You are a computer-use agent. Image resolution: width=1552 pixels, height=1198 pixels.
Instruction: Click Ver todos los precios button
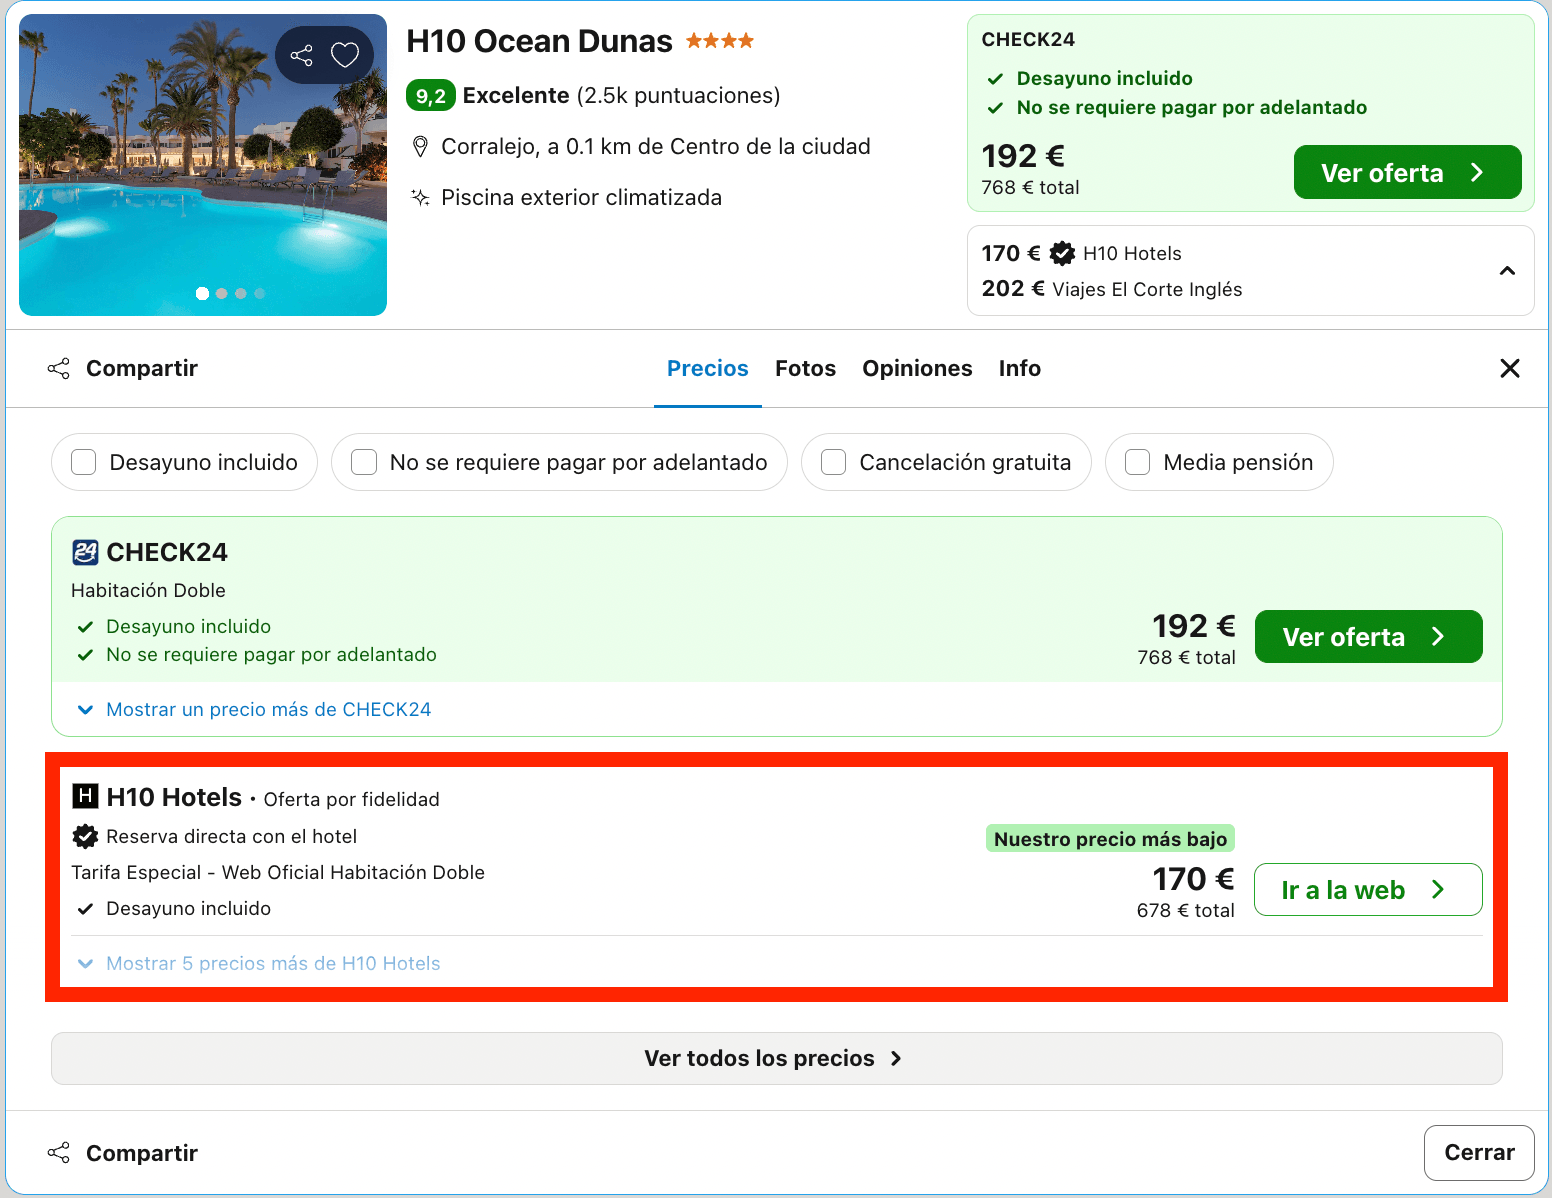[x=776, y=1058]
